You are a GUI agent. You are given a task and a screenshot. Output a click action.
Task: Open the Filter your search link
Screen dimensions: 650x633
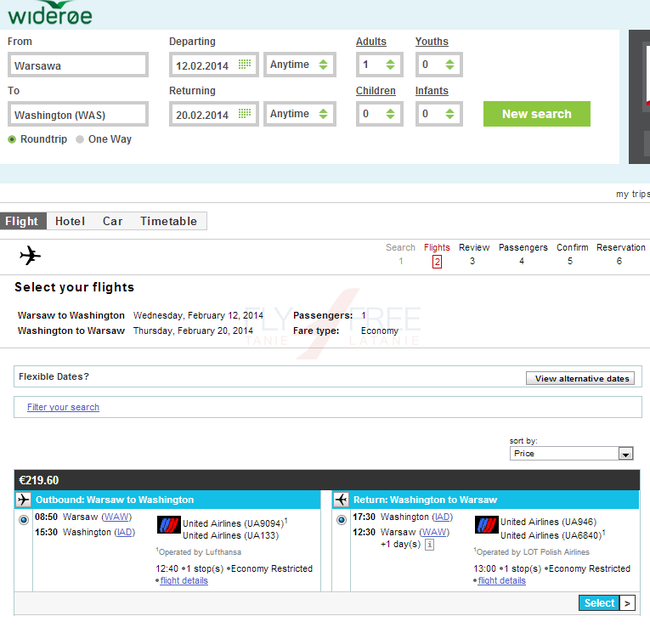[x=63, y=407]
